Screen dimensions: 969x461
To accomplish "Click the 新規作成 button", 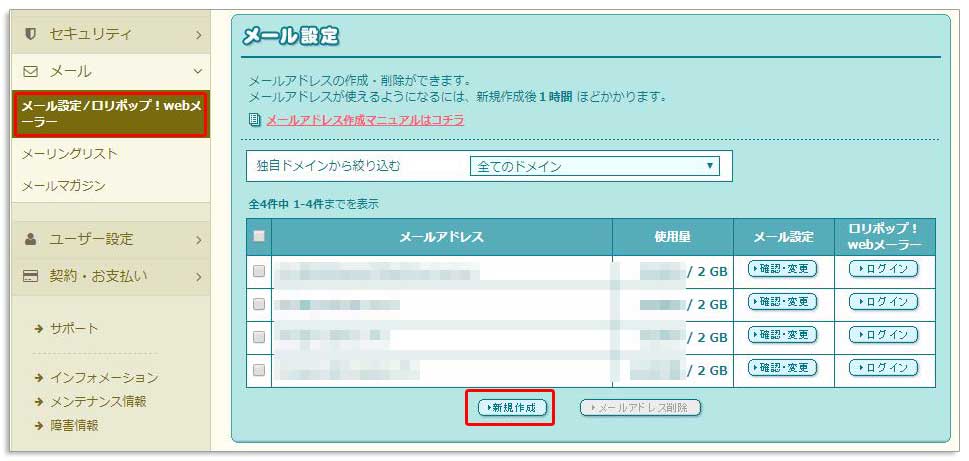I will coord(513,408).
